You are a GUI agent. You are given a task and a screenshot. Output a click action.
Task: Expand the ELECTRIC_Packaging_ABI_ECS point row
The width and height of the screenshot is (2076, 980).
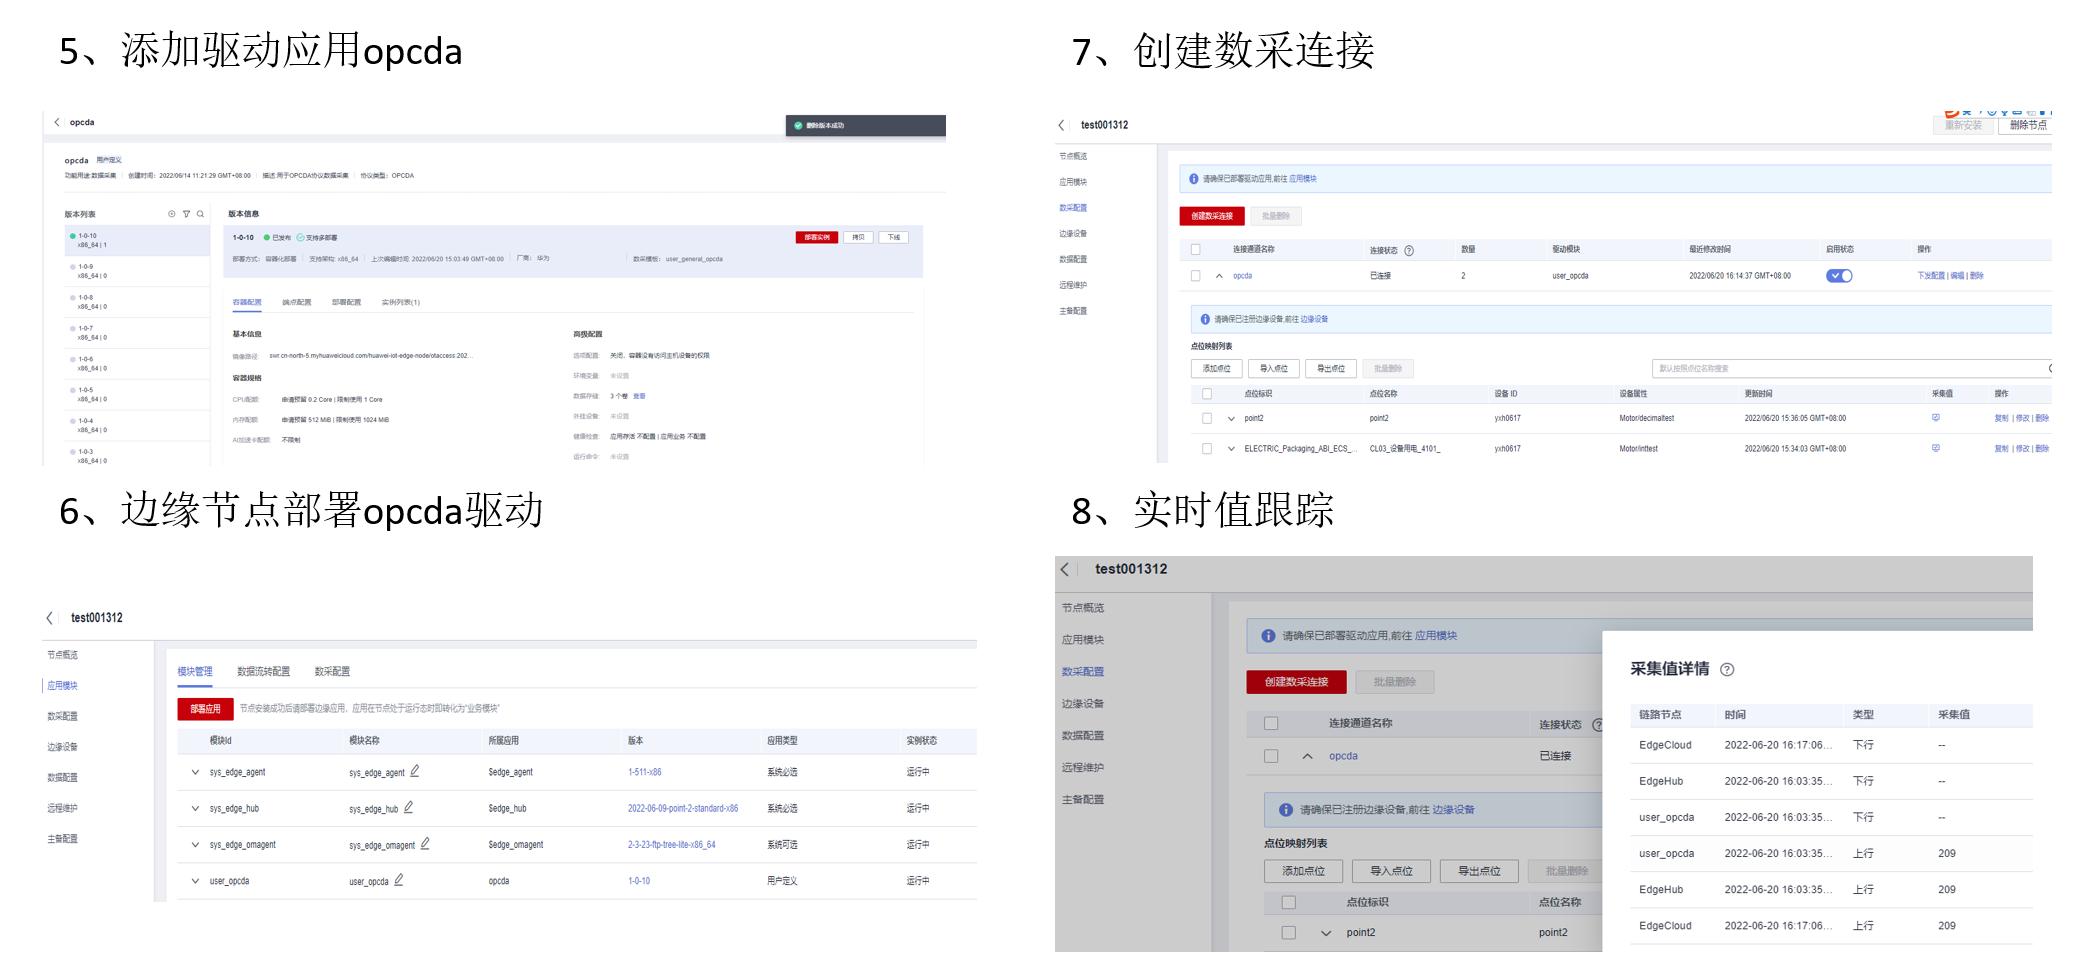point(1230,449)
